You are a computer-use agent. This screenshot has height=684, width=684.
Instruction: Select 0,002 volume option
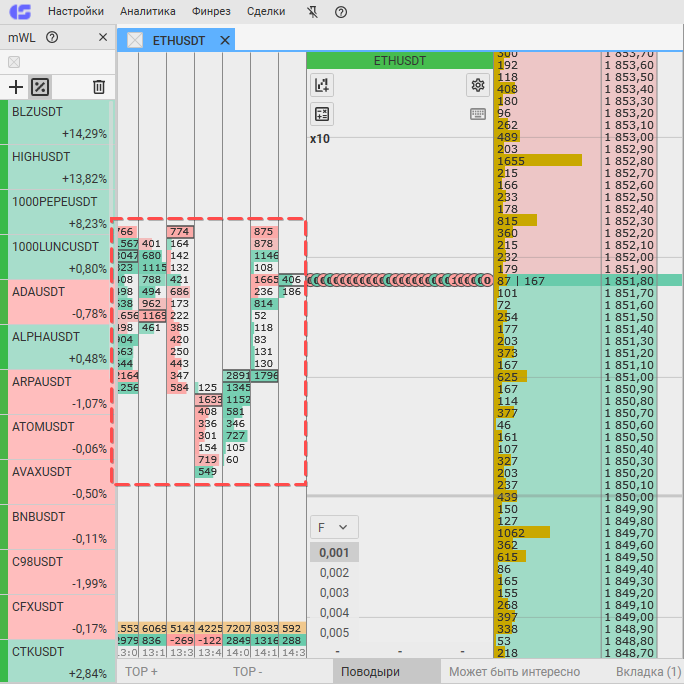(334, 573)
